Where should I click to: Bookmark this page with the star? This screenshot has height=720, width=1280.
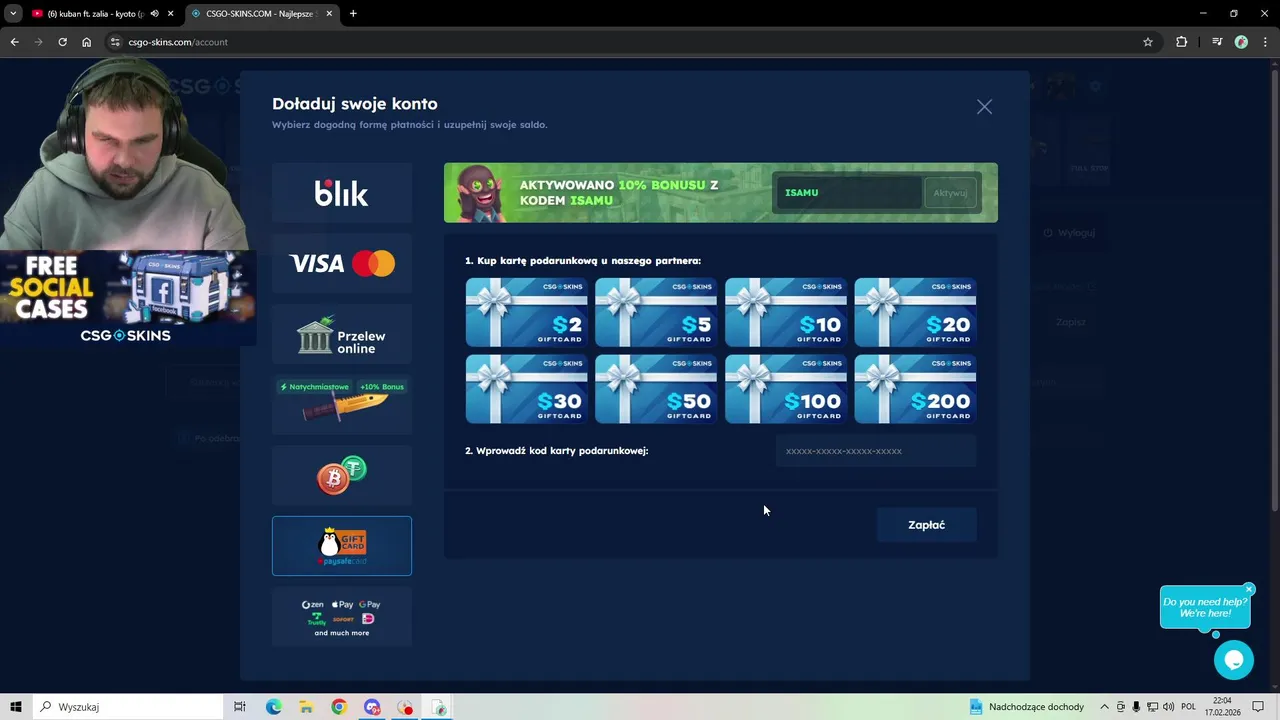1148,42
